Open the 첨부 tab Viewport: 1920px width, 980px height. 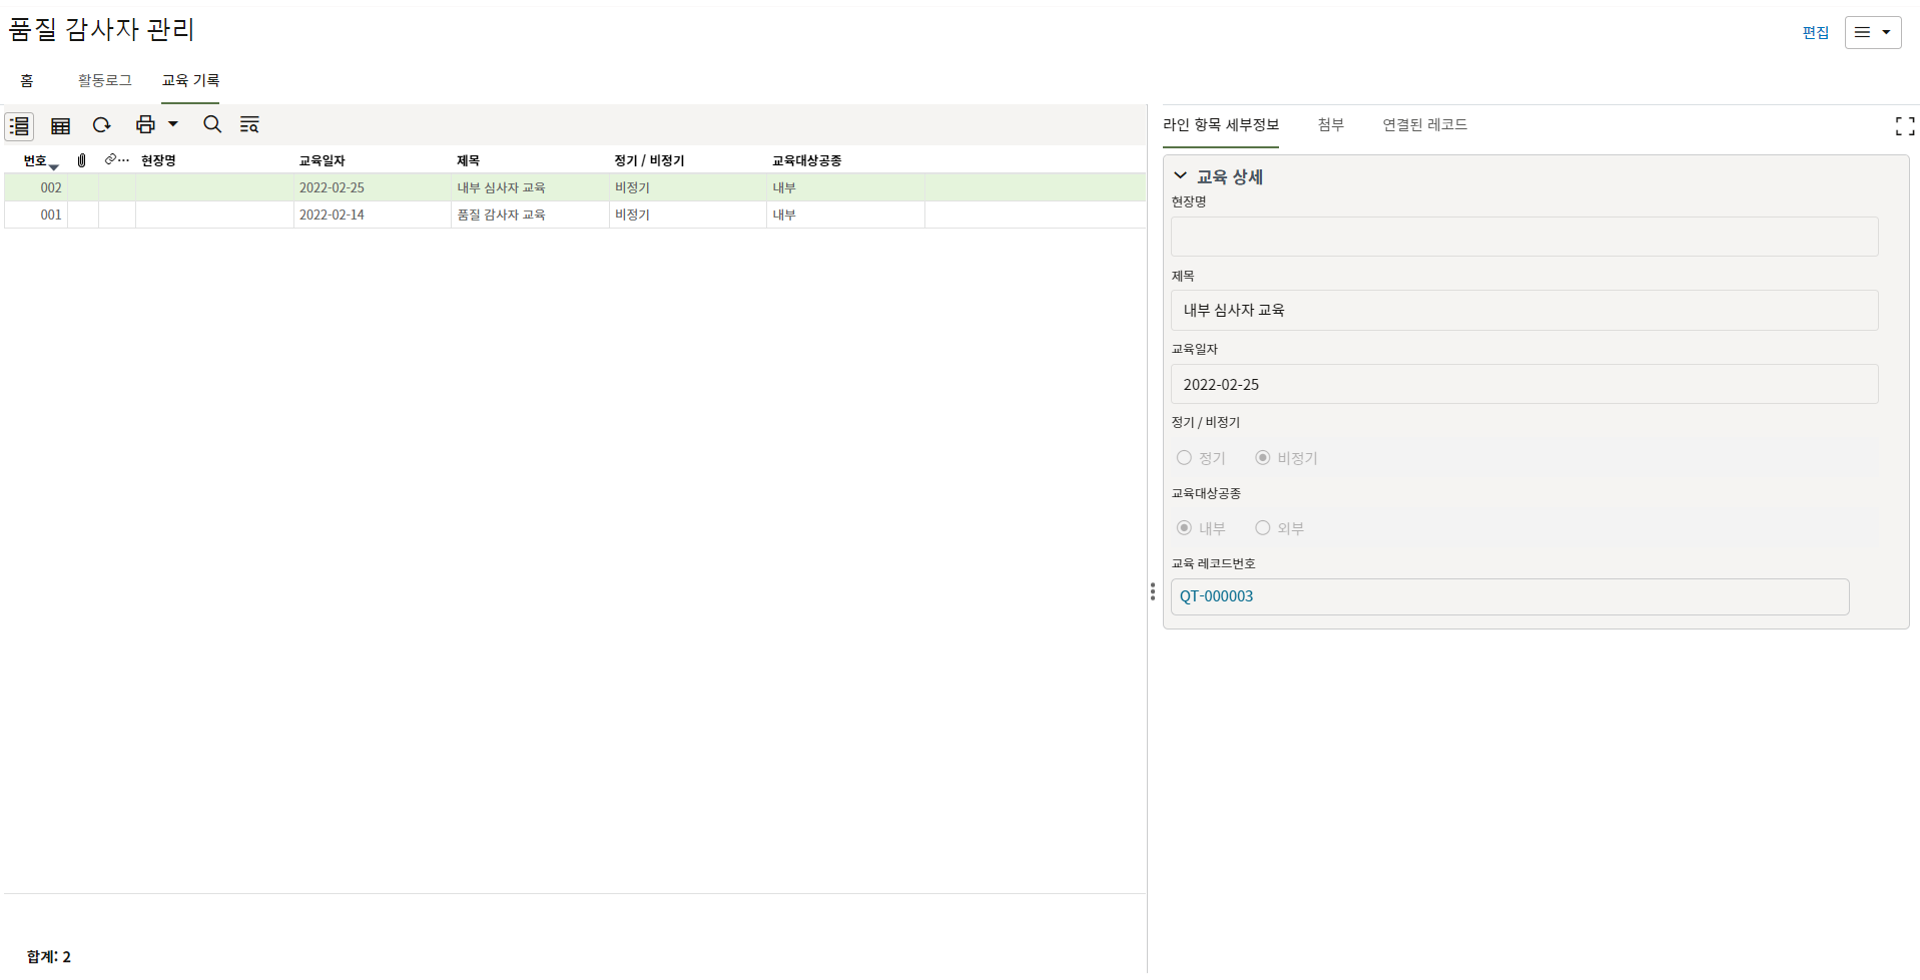pos(1330,125)
